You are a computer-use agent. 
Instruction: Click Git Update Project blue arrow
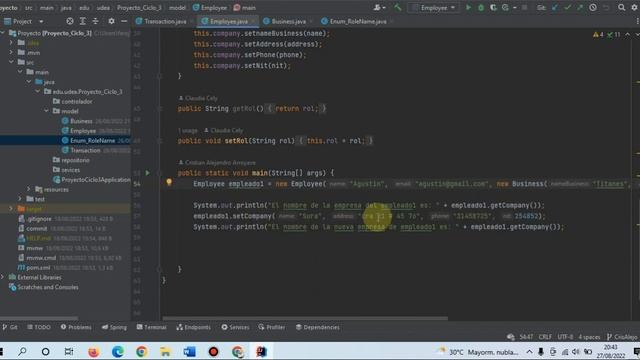click(555, 7)
